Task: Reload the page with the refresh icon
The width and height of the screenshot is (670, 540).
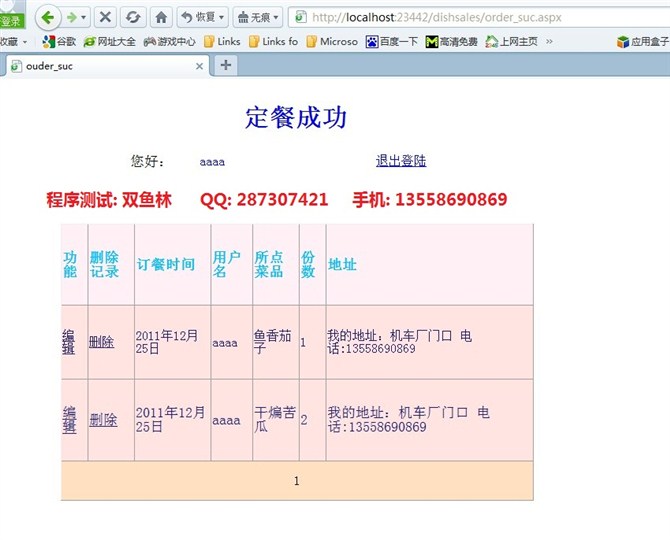Action: [x=133, y=18]
